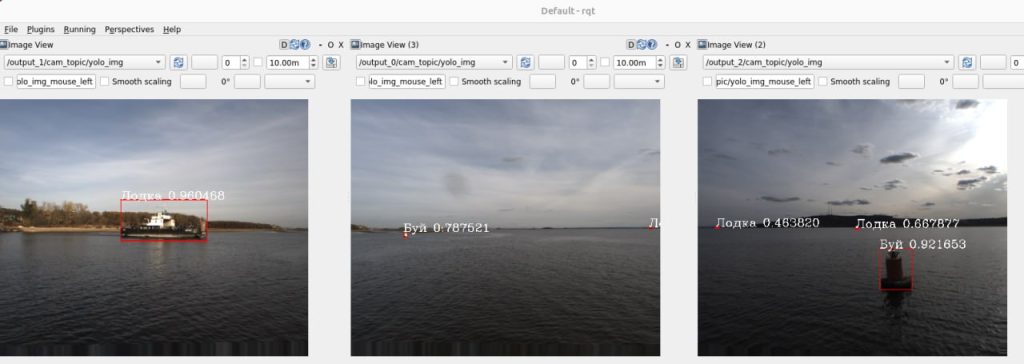
Task: Toggle dynamic range checkbox in output_1 view
Action: [x=258, y=63]
